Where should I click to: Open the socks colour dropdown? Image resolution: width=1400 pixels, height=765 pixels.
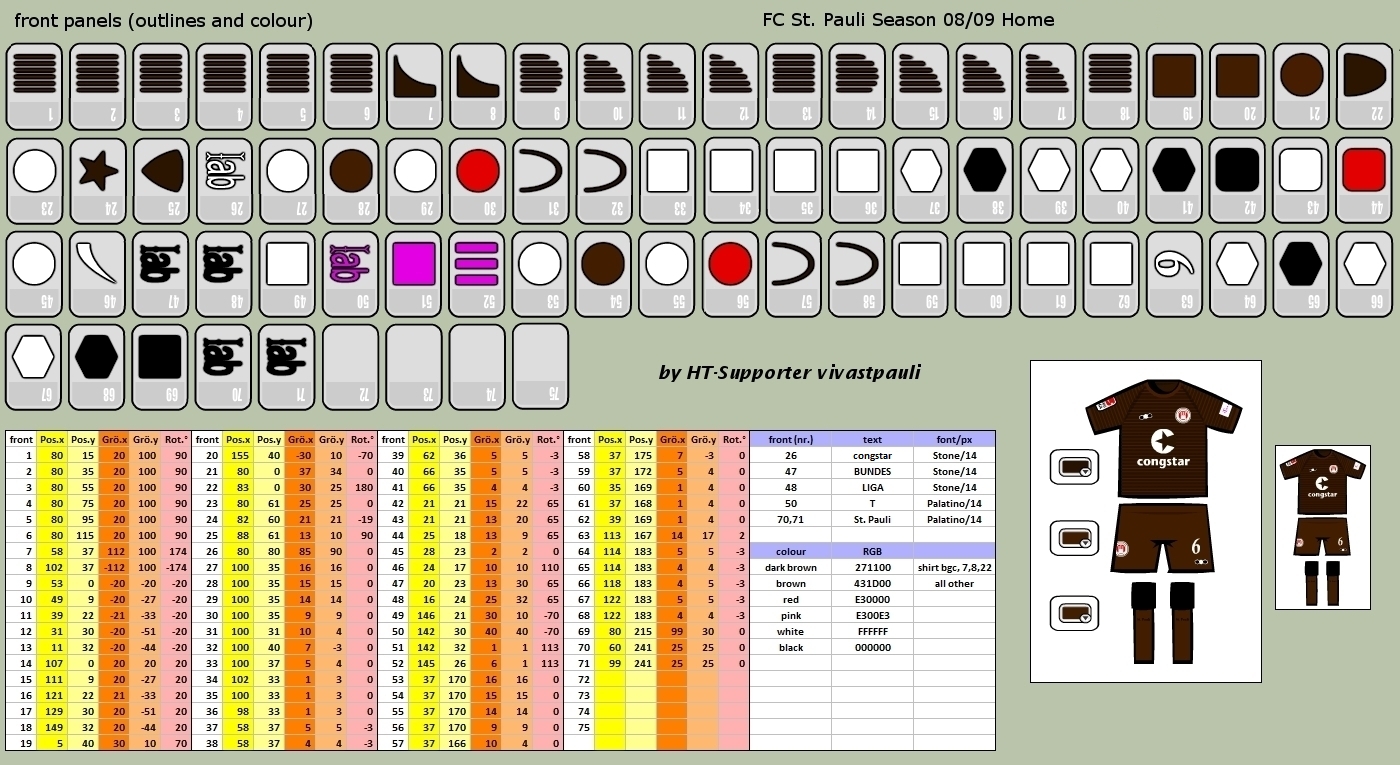(x=1075, y=613)
